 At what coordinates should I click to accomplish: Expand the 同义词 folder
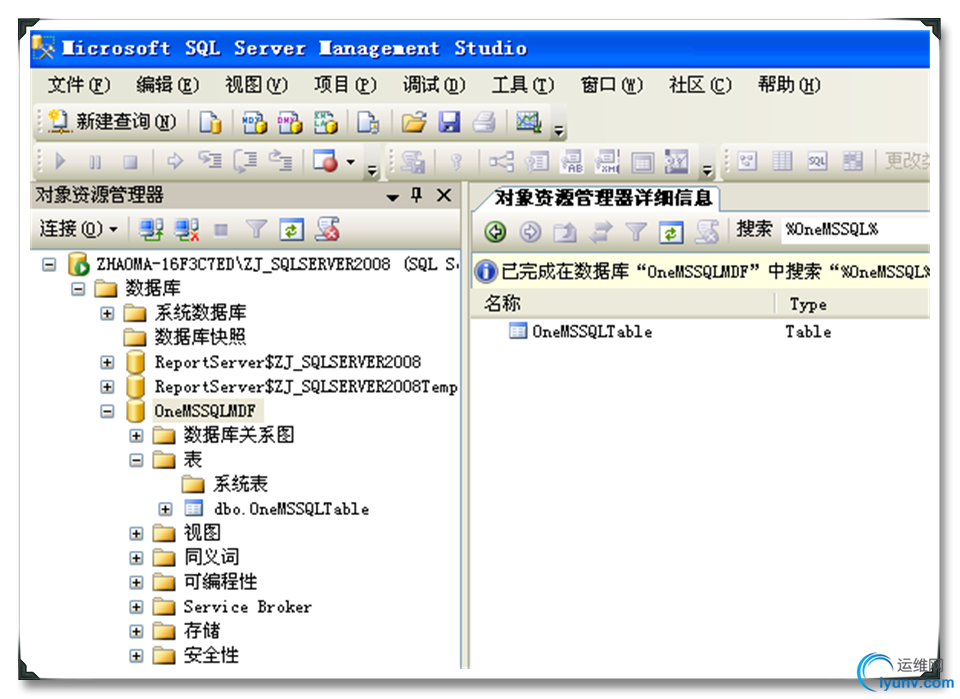pos(136,558)
